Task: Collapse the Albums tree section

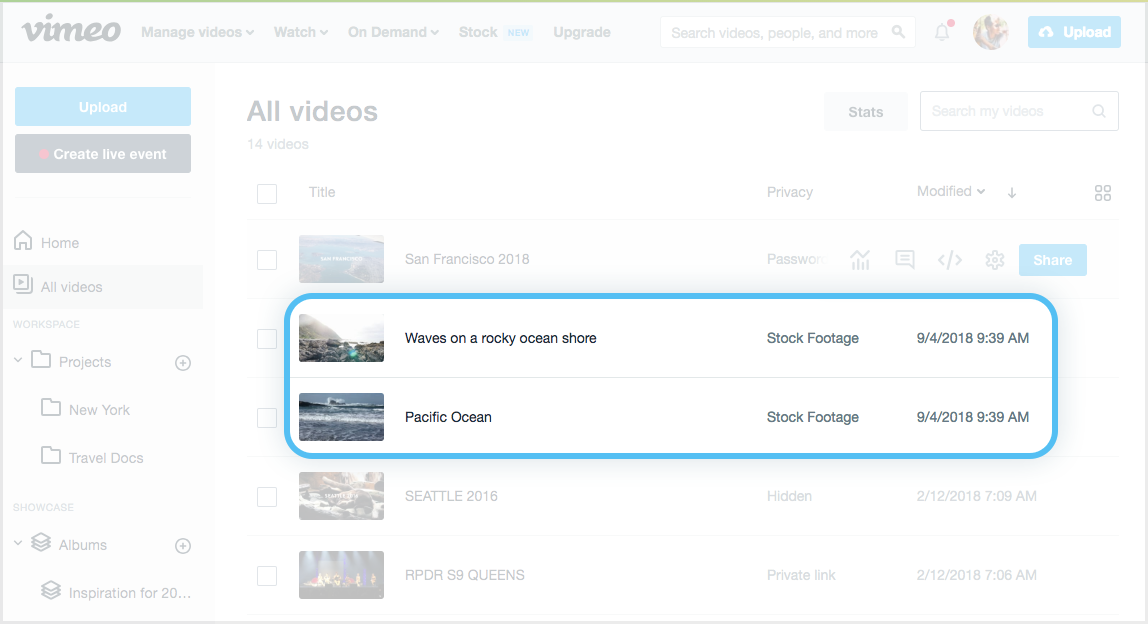Action: click(18, 543)
